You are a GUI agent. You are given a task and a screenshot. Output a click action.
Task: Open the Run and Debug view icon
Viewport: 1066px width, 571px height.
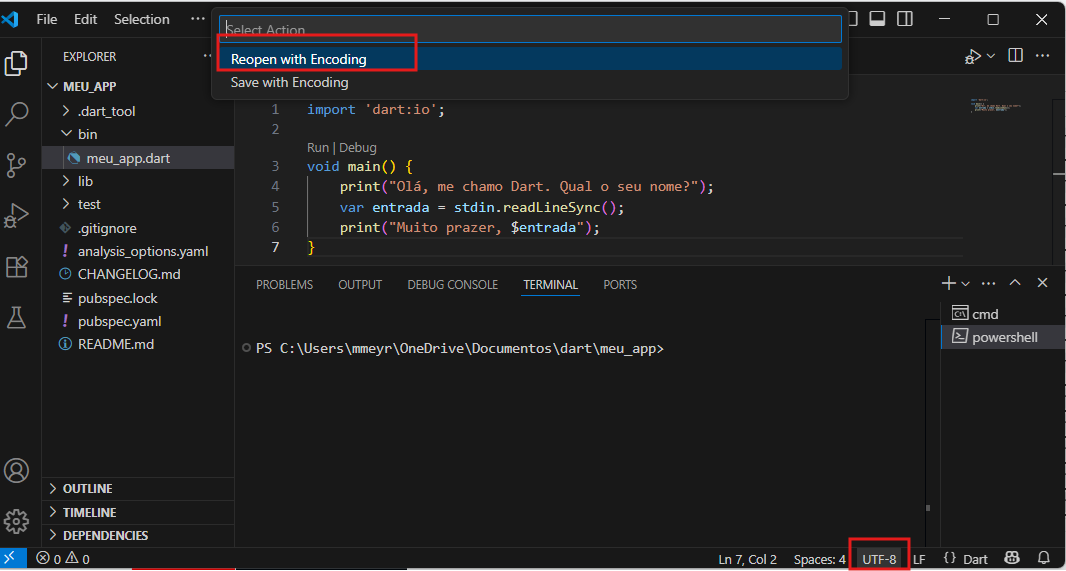[16, 216]
